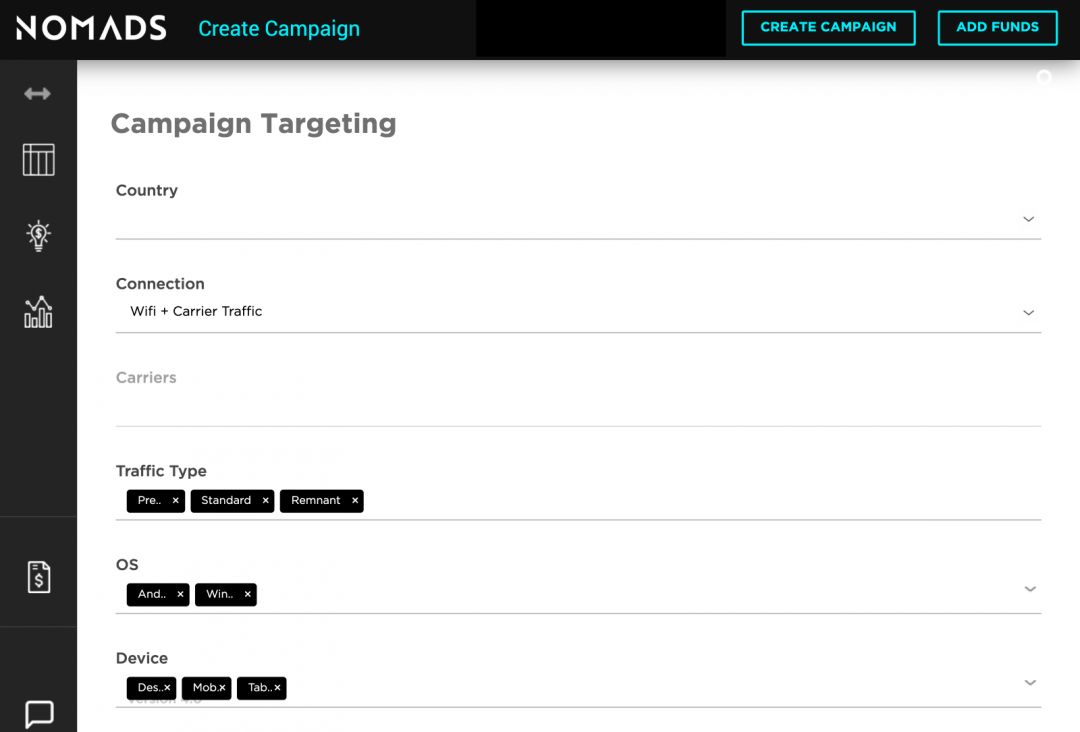Expand the Device dropdown chevron
This screenshot has width=1080, height=732.
click(1030, 682)
